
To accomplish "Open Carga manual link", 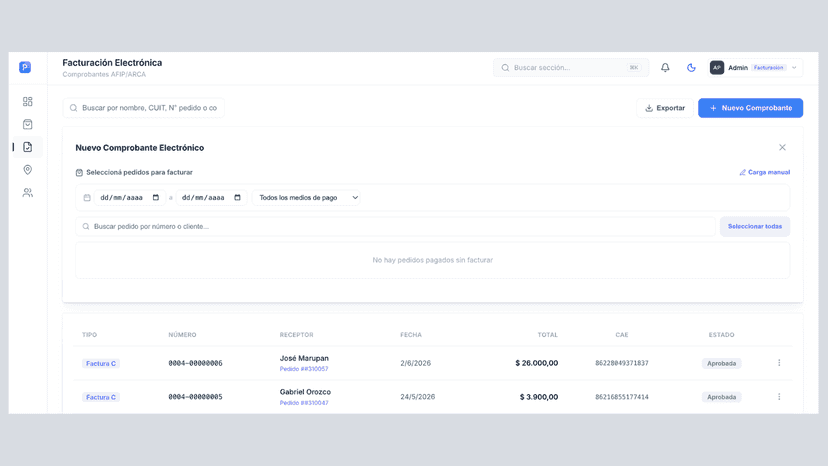I will point(765,172).
